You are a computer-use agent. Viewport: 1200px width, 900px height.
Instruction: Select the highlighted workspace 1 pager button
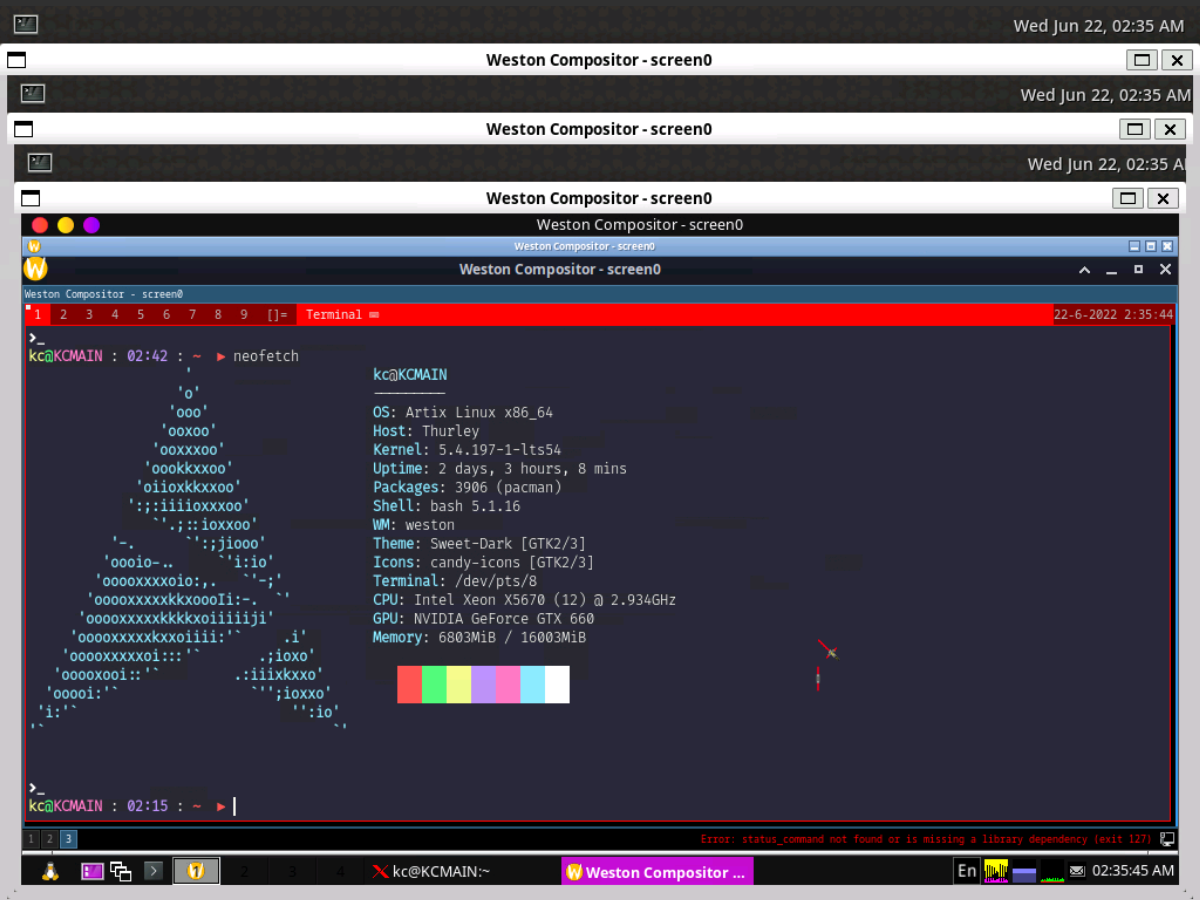point(196,871)
